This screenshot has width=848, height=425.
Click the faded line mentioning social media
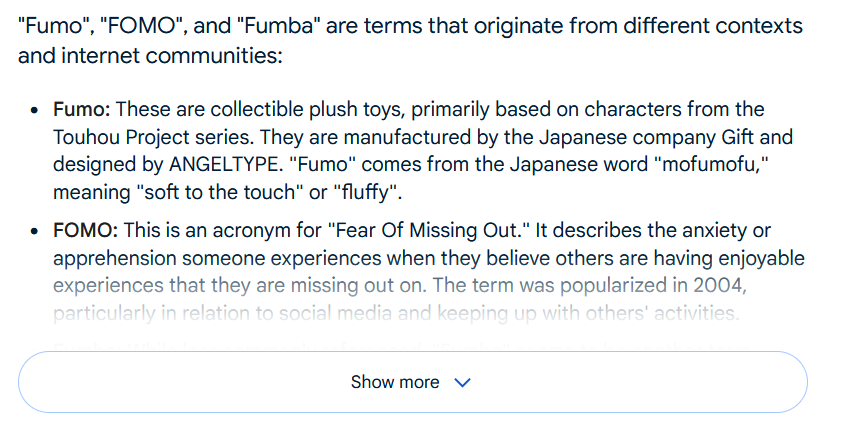click(396, 313)
